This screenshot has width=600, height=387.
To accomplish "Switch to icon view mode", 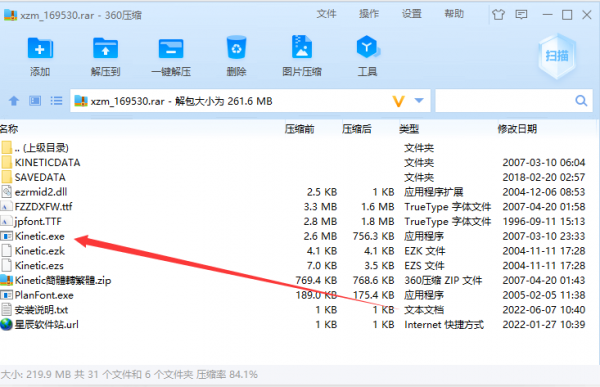I will click(x=35, y=101).
